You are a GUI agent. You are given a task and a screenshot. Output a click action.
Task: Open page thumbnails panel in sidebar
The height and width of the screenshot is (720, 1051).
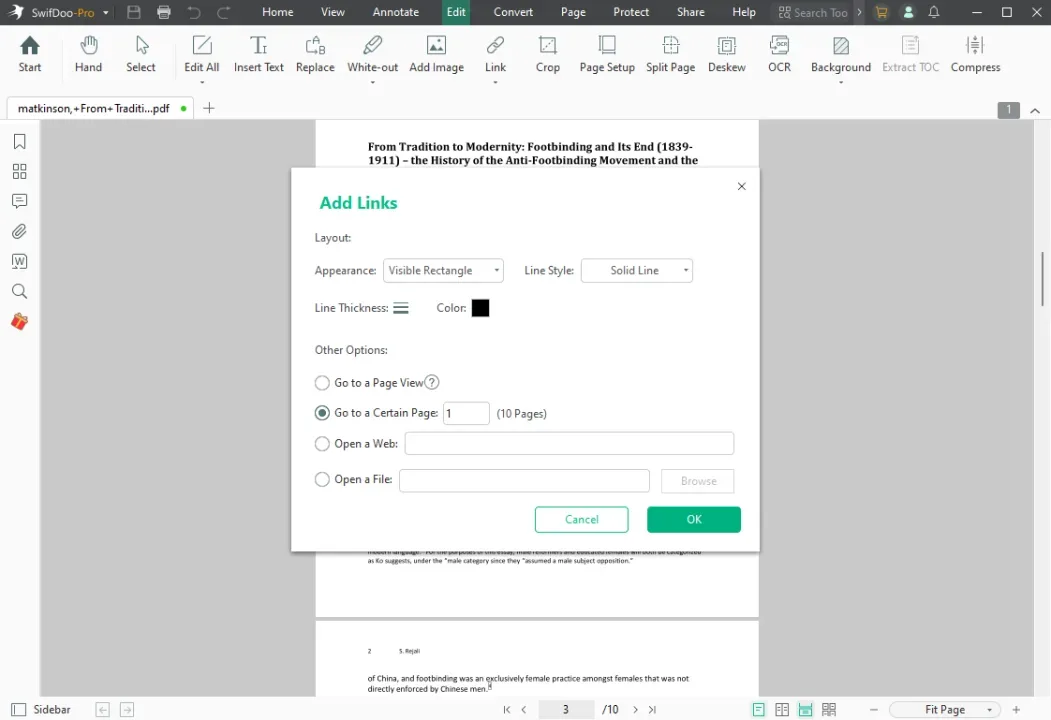click(19, 172)
